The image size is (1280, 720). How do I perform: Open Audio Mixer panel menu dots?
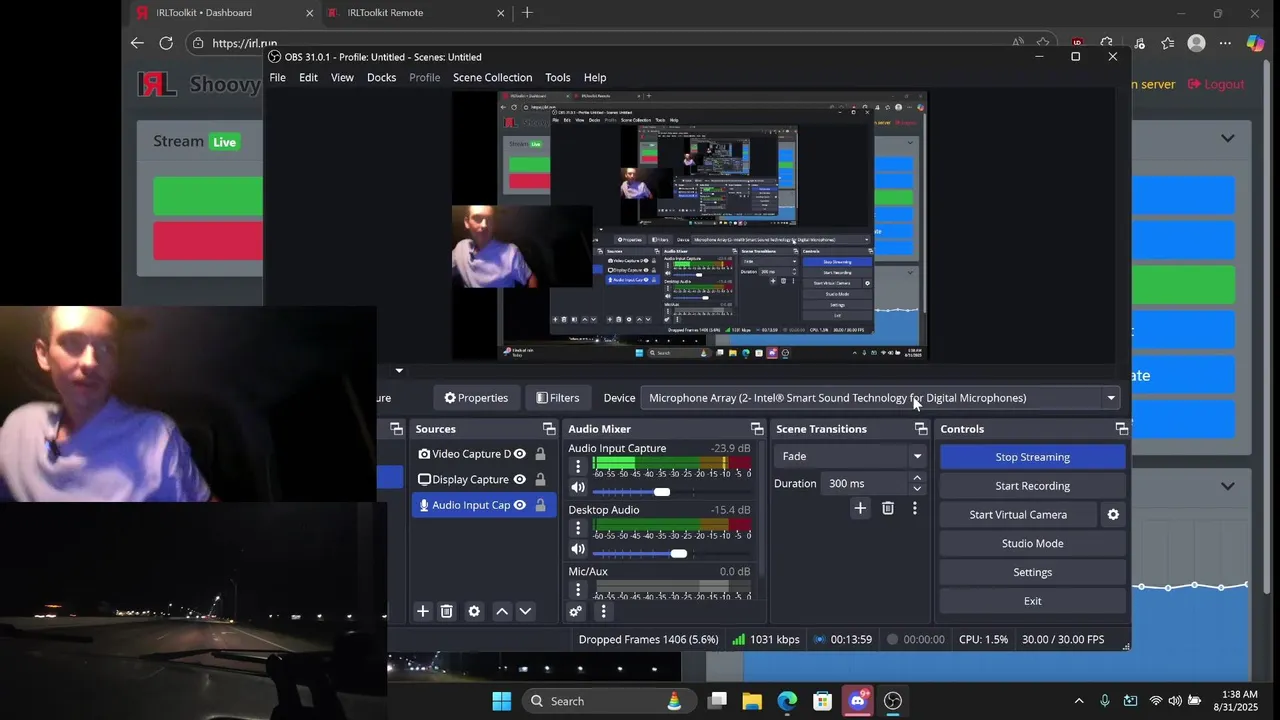click(x=603, y=611)
